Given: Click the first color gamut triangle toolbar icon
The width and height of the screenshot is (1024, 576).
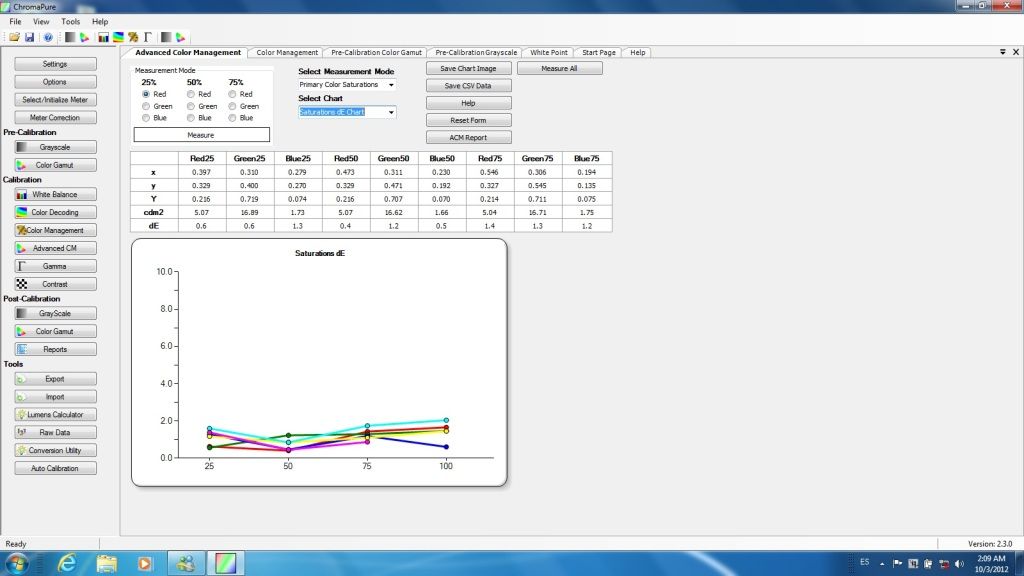Looking at the screenshot, I should (x=85, y=37).
